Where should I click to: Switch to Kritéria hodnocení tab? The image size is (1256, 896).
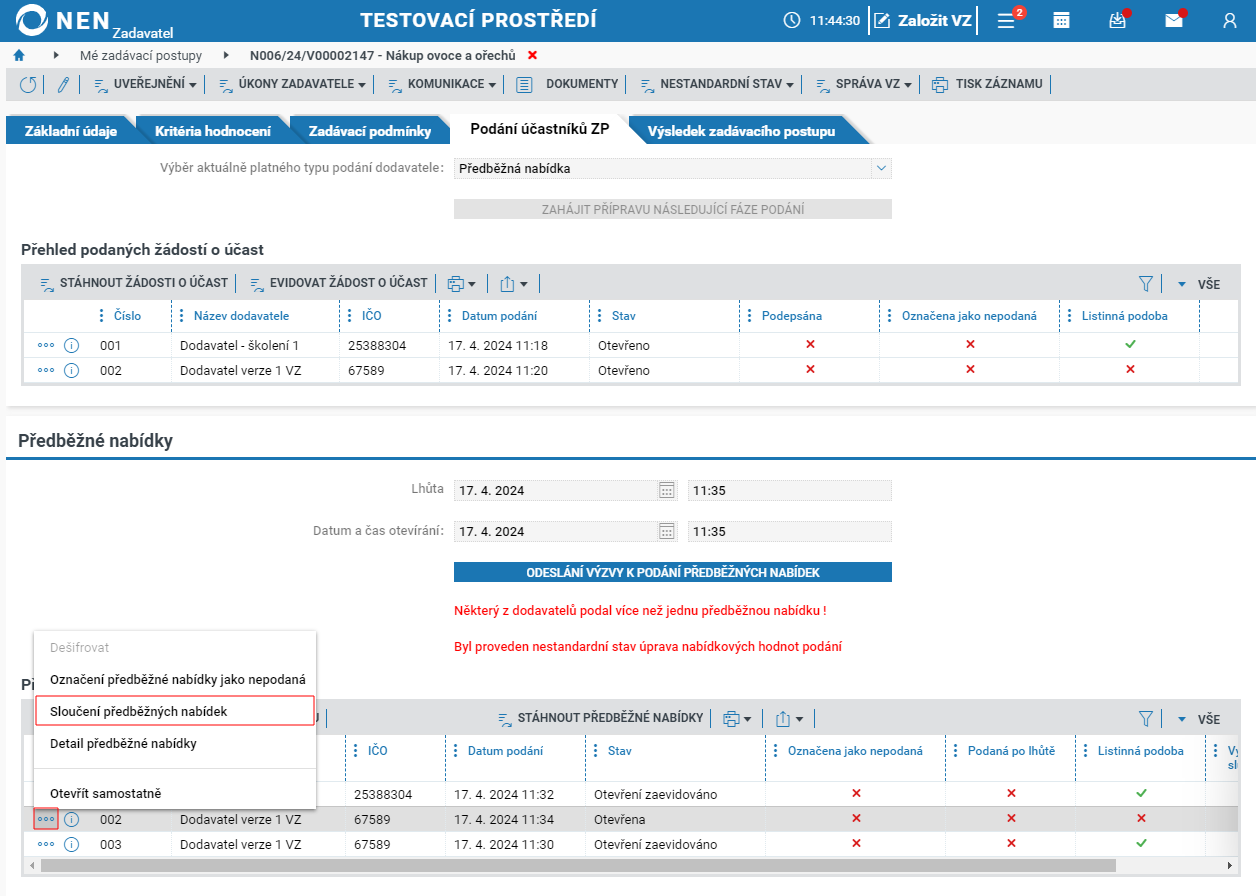coord(212,131)
